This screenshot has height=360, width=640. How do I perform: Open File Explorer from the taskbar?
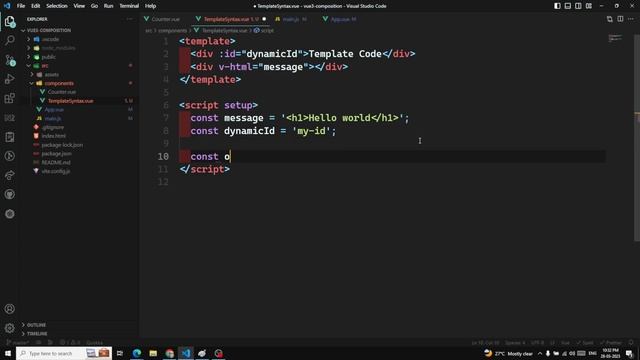coord(153,353)
